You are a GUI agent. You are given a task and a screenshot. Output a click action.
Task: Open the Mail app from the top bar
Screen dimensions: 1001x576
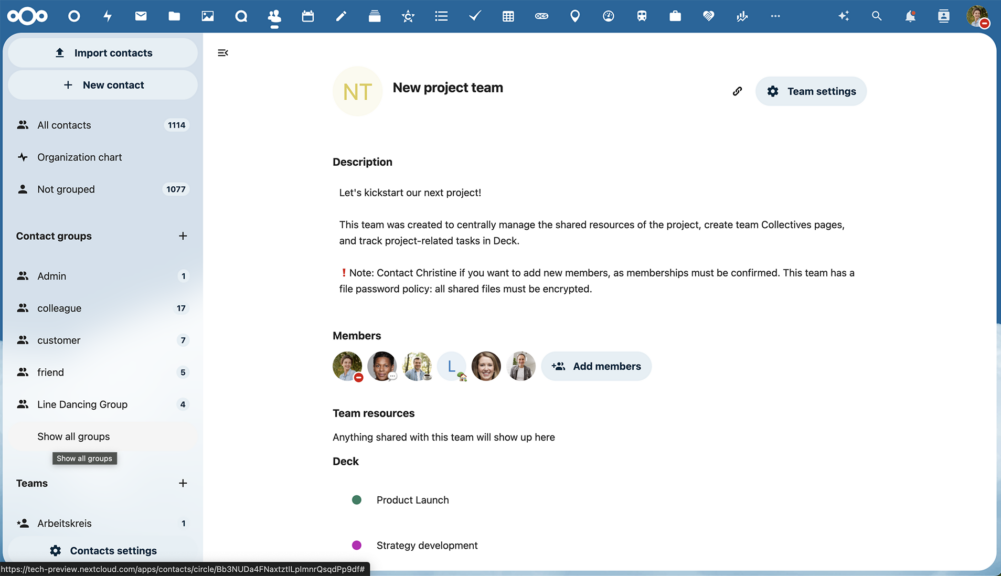tap(140, 15)
